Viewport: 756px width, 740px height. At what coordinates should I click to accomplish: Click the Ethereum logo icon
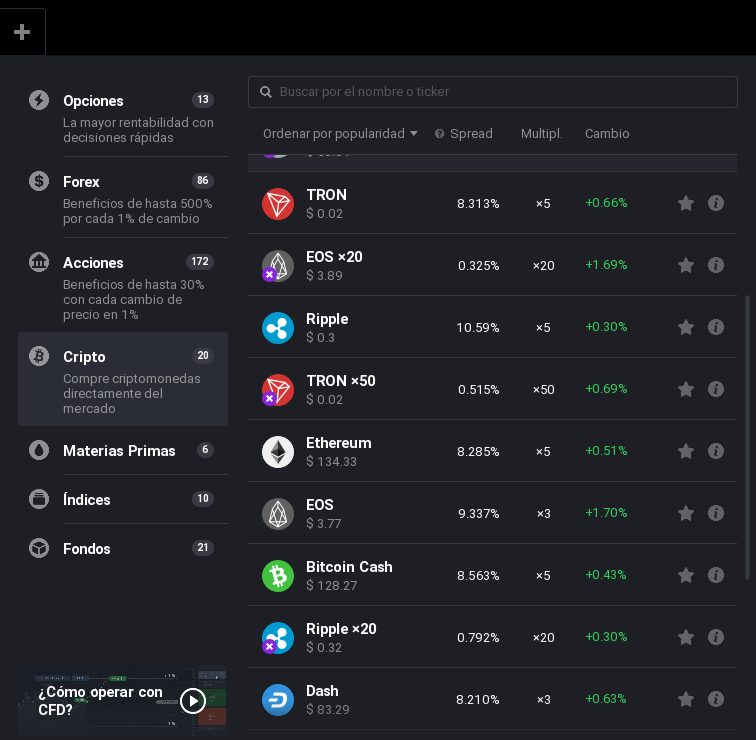(x=278, y=452)
